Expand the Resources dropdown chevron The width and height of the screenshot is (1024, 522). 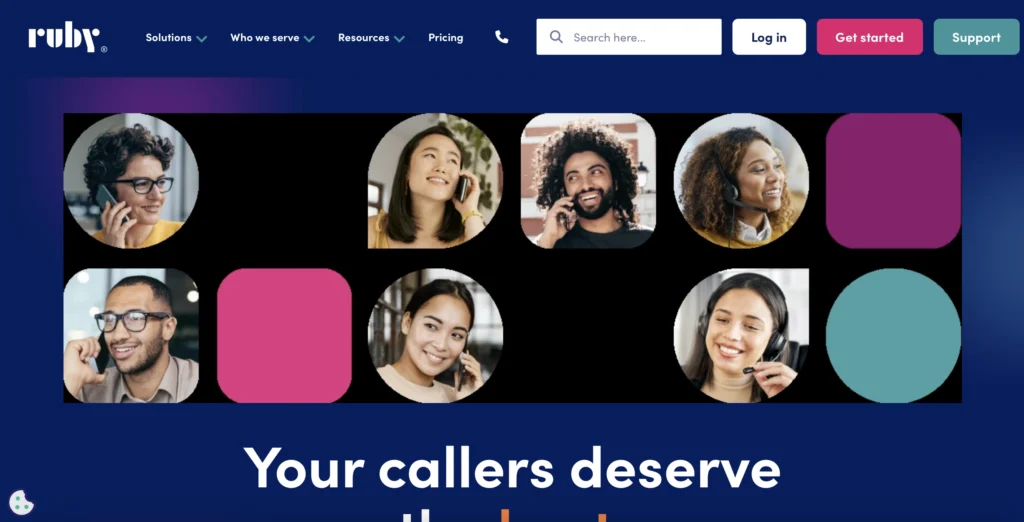coord(399,39)
